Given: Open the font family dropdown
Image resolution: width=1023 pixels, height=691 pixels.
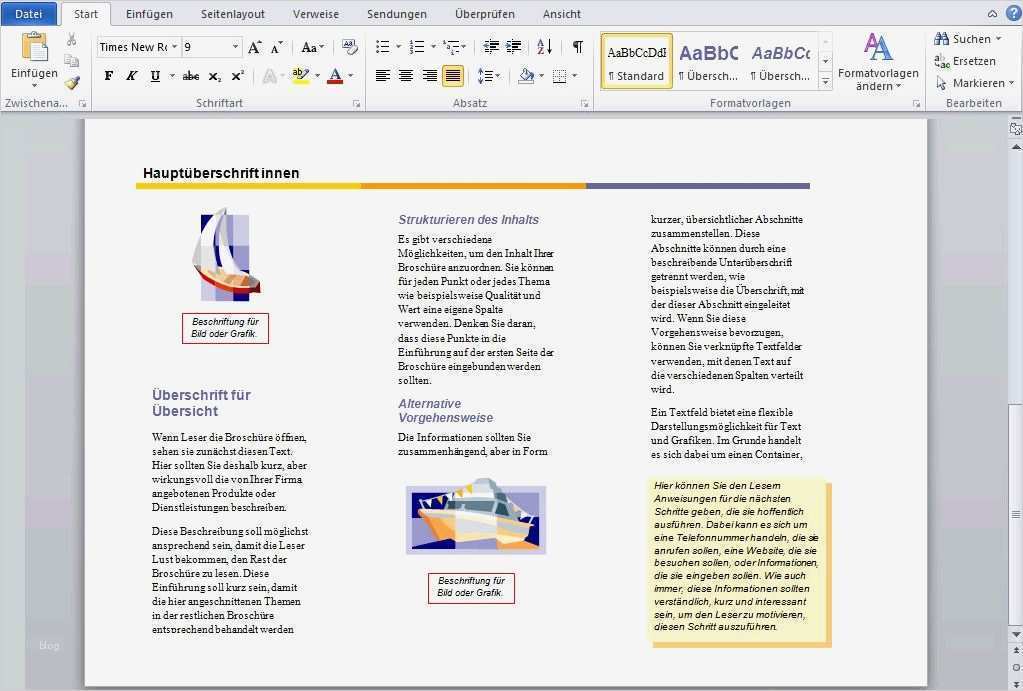Looking at the screenshot, I should coord(175,47).
